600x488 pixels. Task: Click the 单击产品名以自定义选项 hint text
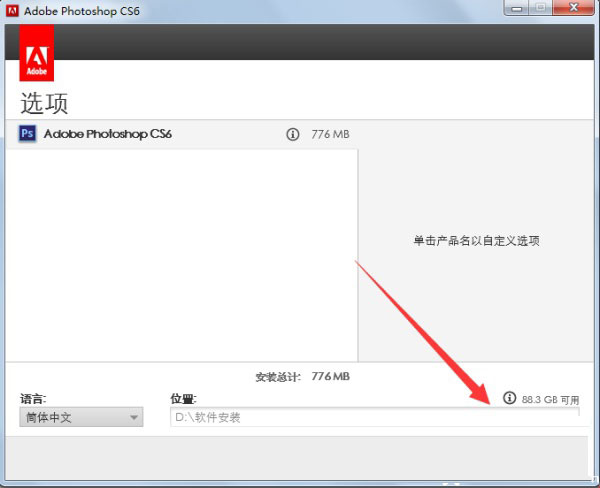pyautogui.click(x=476, y=241)
